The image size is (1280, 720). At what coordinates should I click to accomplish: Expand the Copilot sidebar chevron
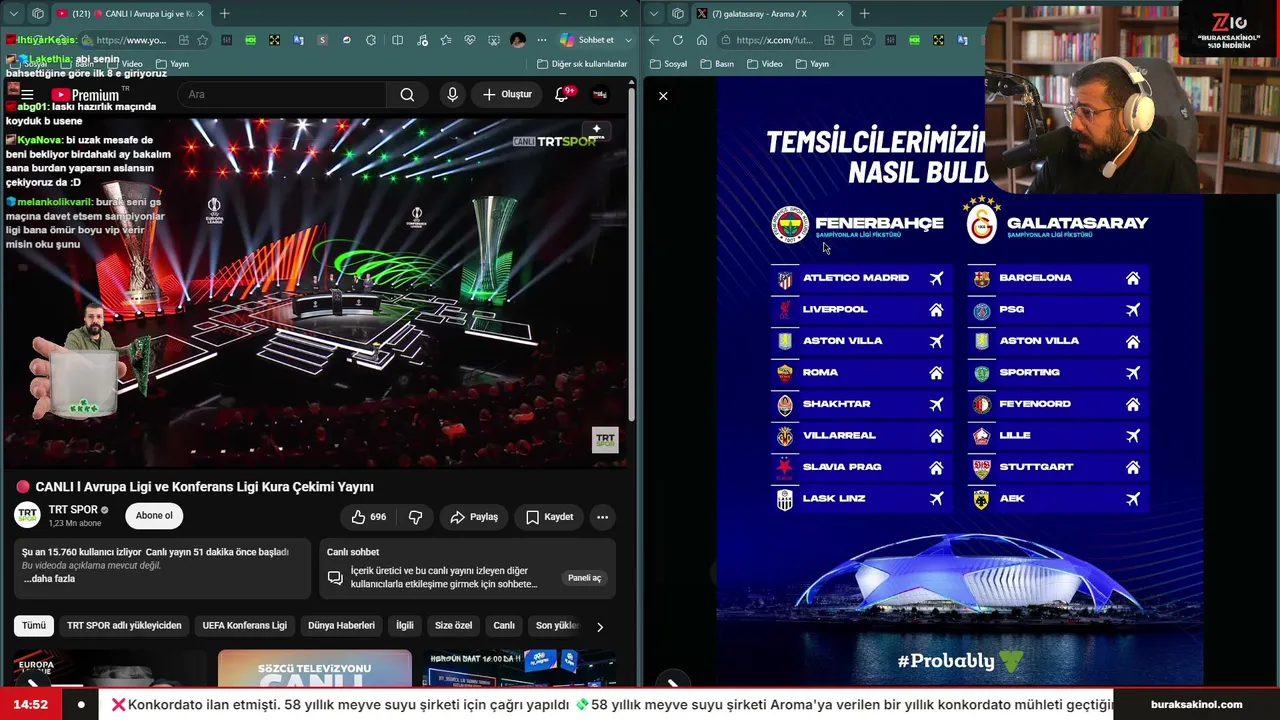tap(629, 40)
